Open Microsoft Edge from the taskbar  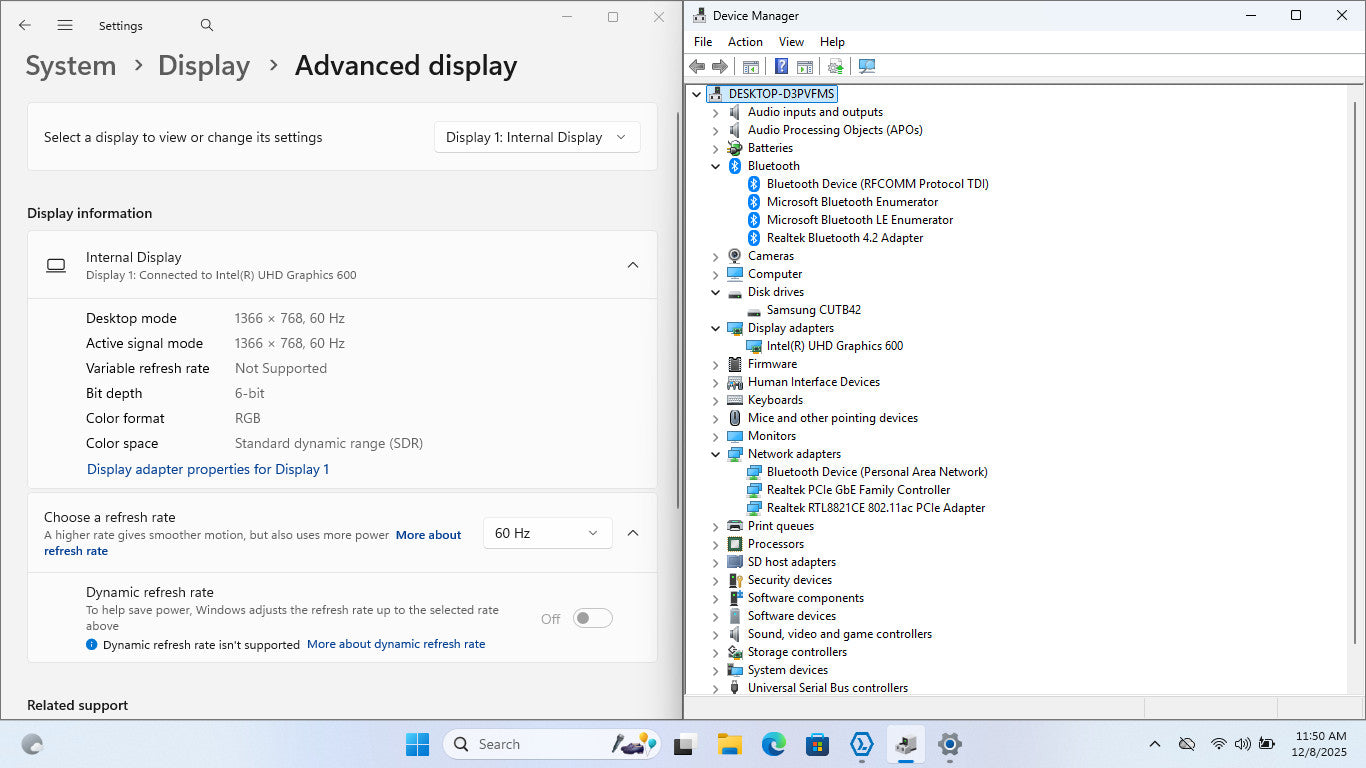[773, 744]
